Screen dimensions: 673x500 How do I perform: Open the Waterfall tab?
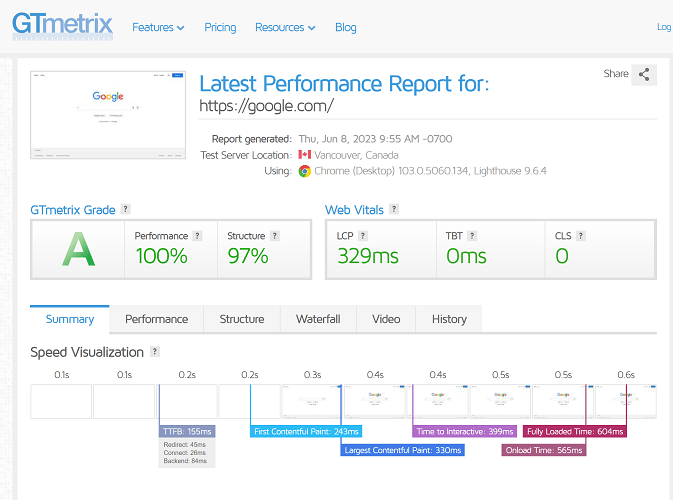[318, 319]
